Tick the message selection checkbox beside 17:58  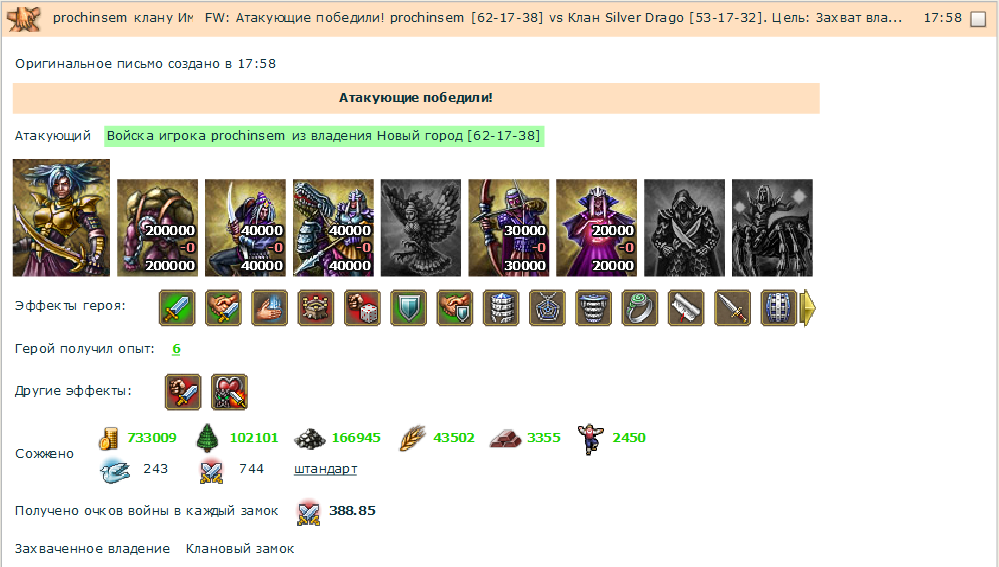coord(978,19)
